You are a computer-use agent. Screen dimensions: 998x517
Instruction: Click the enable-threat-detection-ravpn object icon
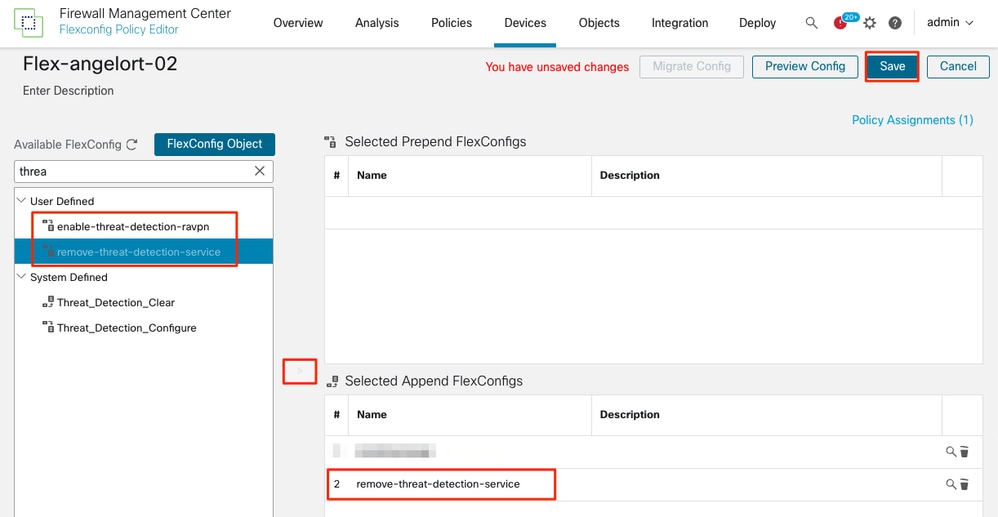(x=48, y=225)
